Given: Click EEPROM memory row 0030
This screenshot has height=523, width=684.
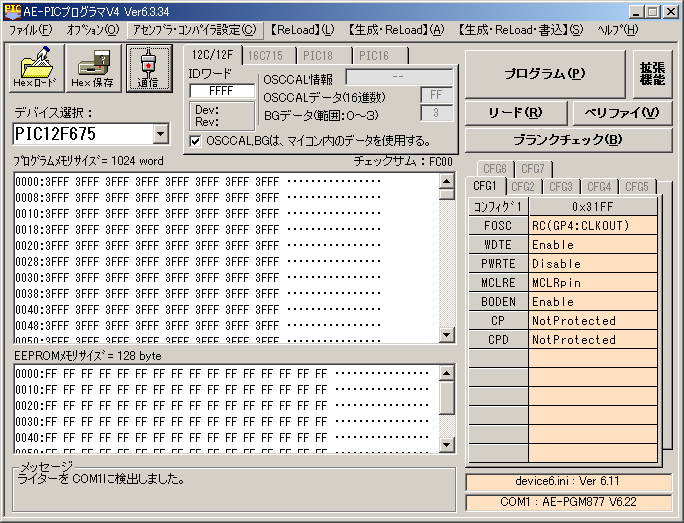Looking at the screenshot, I should click(x=222, y=422).
